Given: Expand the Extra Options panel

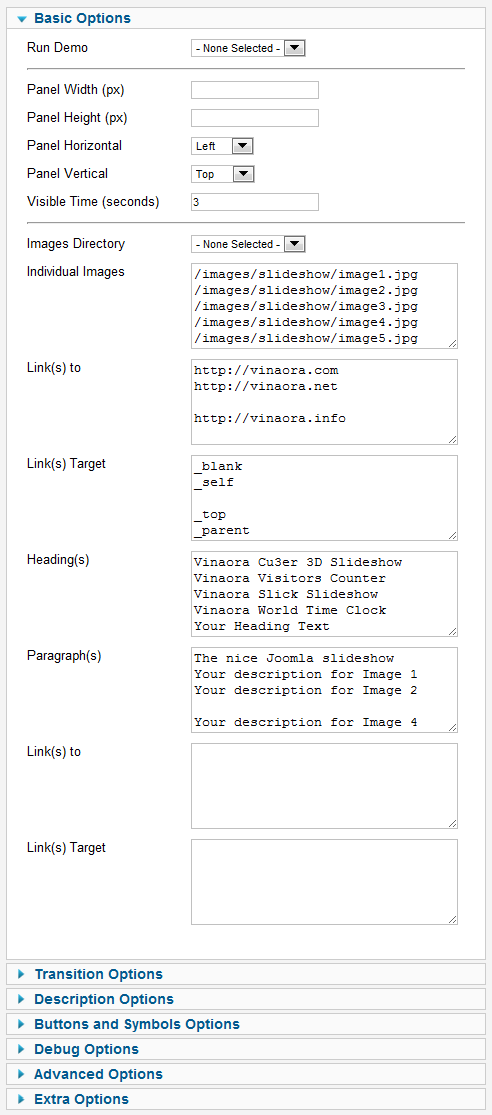Looking at the screenshot, I should click(81, 1099).
